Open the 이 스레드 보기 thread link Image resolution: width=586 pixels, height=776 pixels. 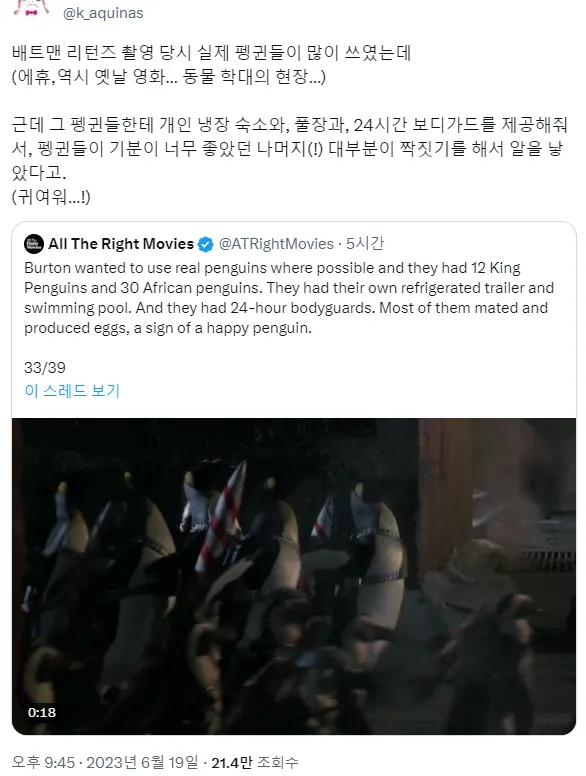72,391
